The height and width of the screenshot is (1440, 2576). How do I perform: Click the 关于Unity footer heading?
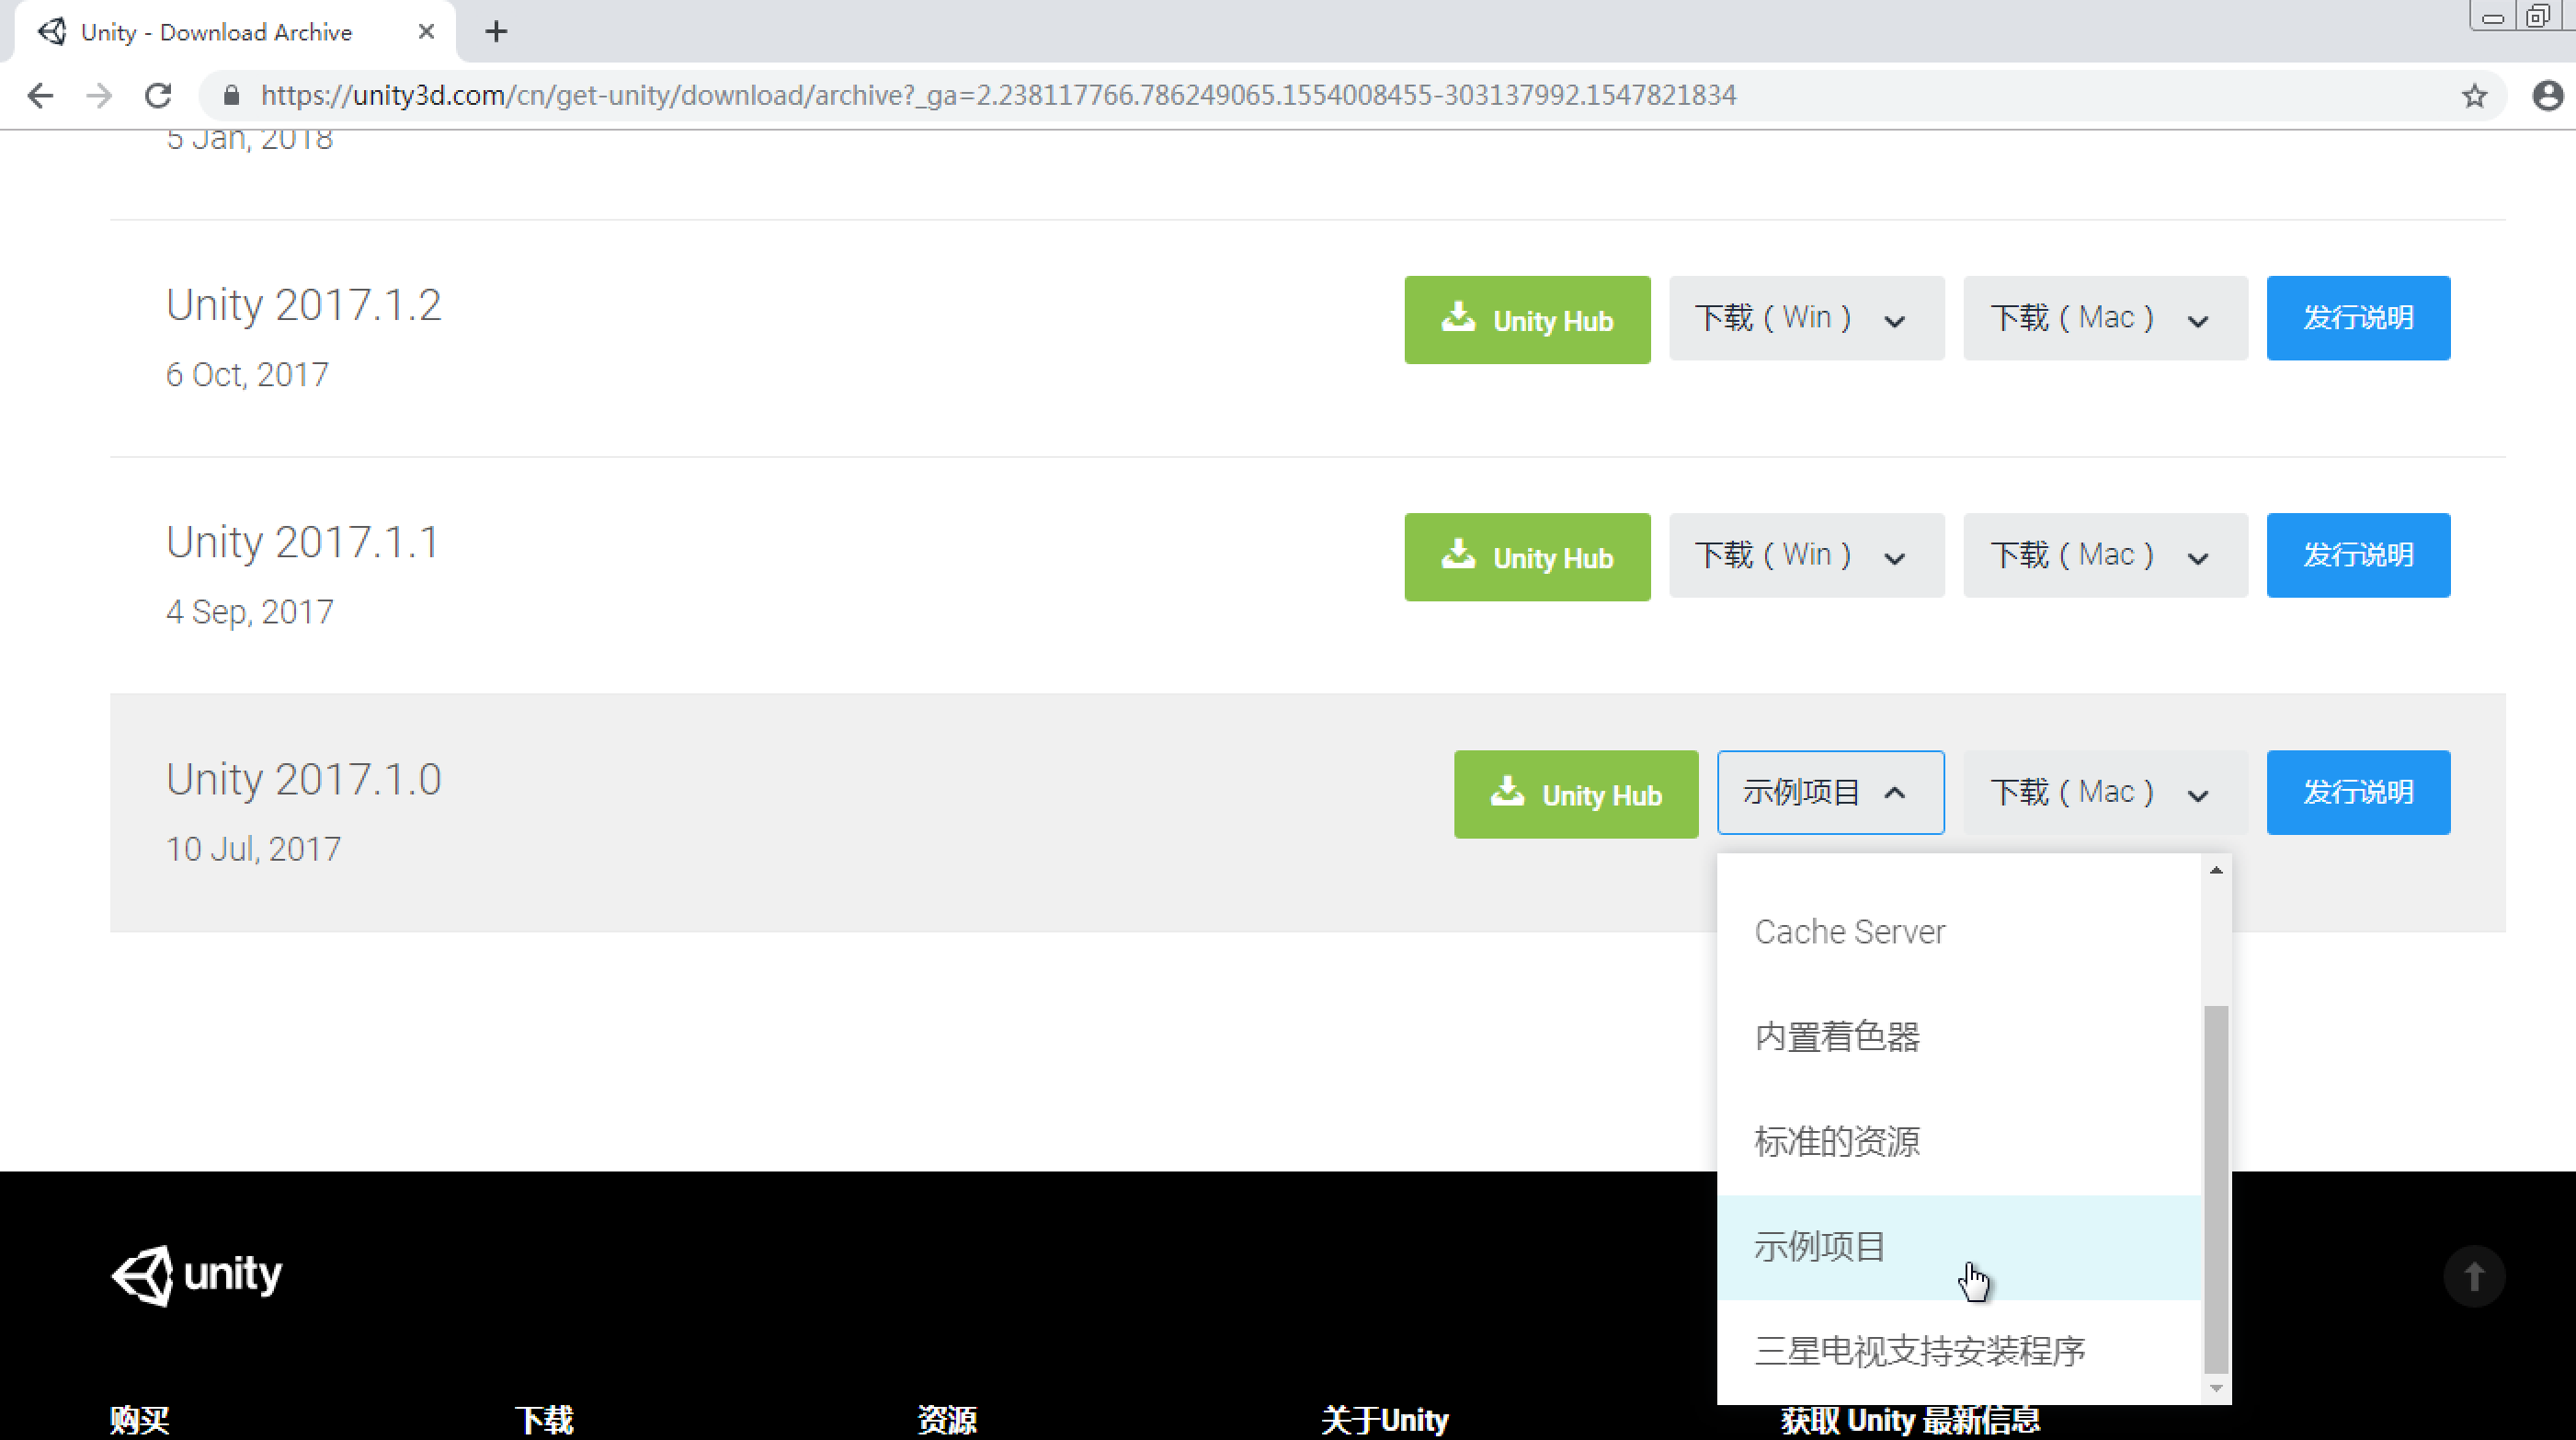[1385, 1420]
